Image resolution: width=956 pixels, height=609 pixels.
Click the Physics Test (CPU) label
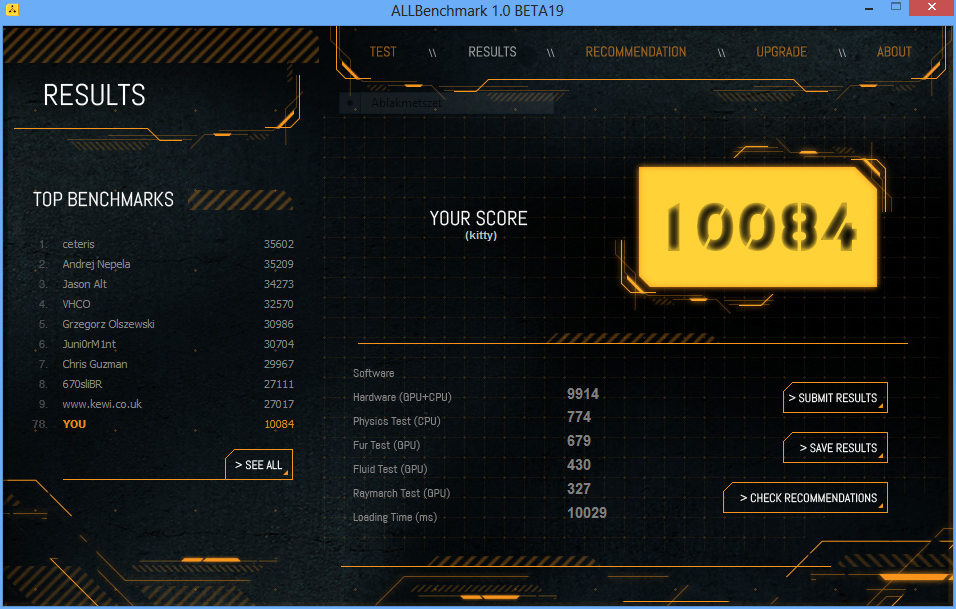coord(396,421)
